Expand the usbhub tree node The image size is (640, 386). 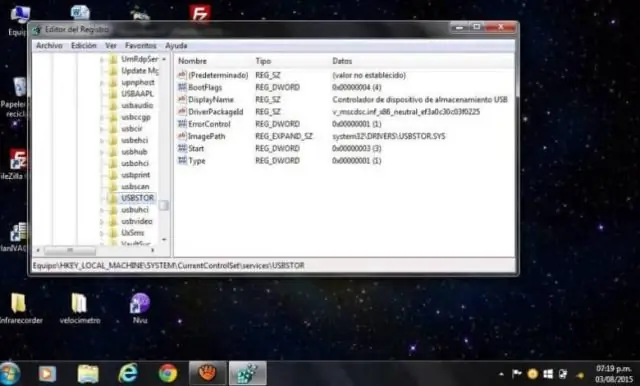click(102, 152)
